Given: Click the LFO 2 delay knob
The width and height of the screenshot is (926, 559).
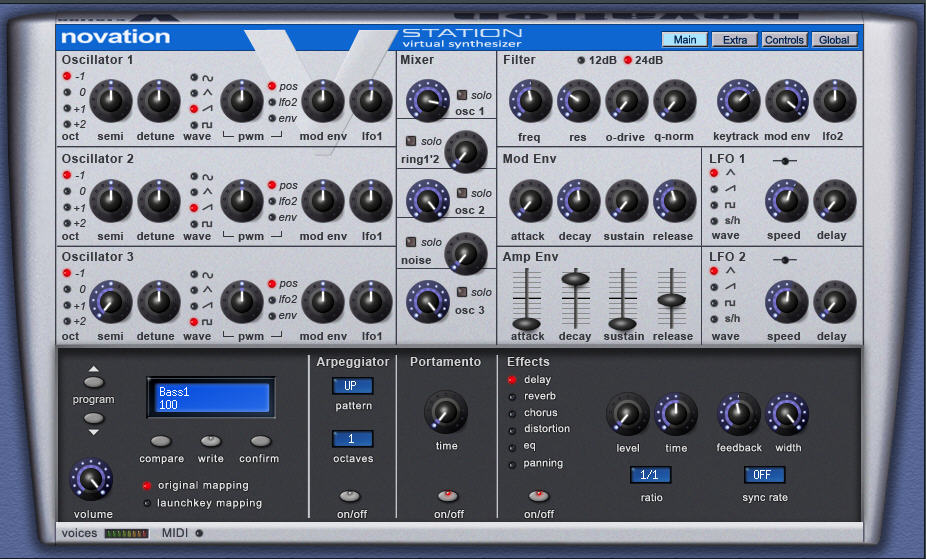Looking at the screenshot, I should (x=834, y=302).
